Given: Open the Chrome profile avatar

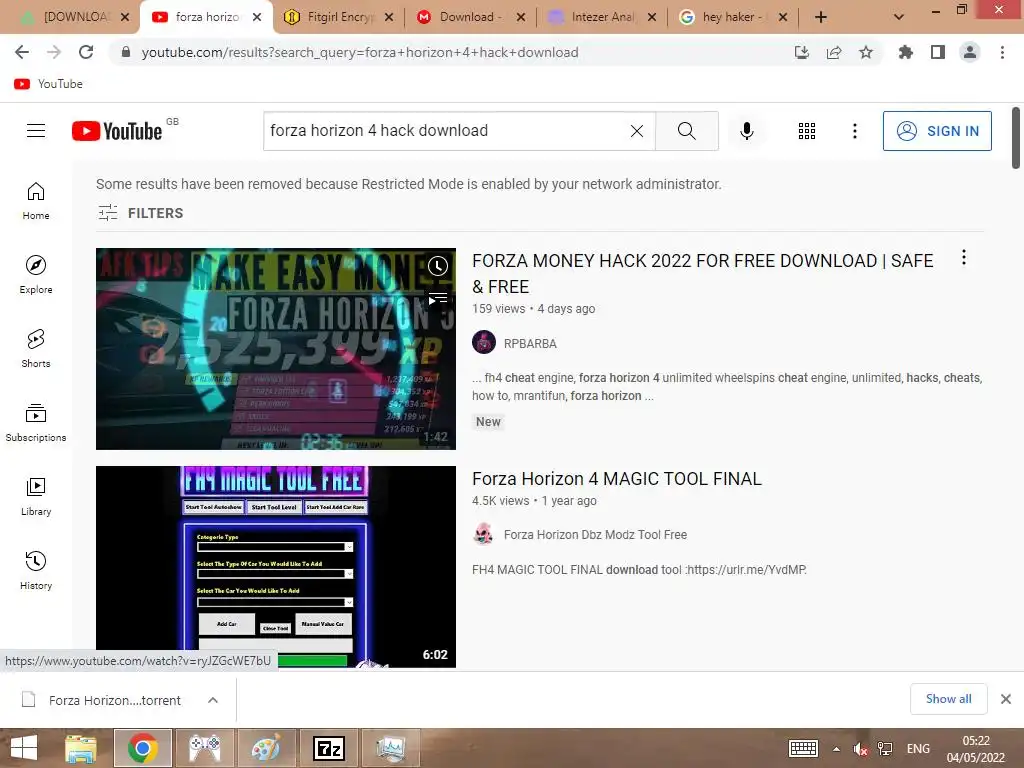Looking at the screenshot, I should coord(970,52).
